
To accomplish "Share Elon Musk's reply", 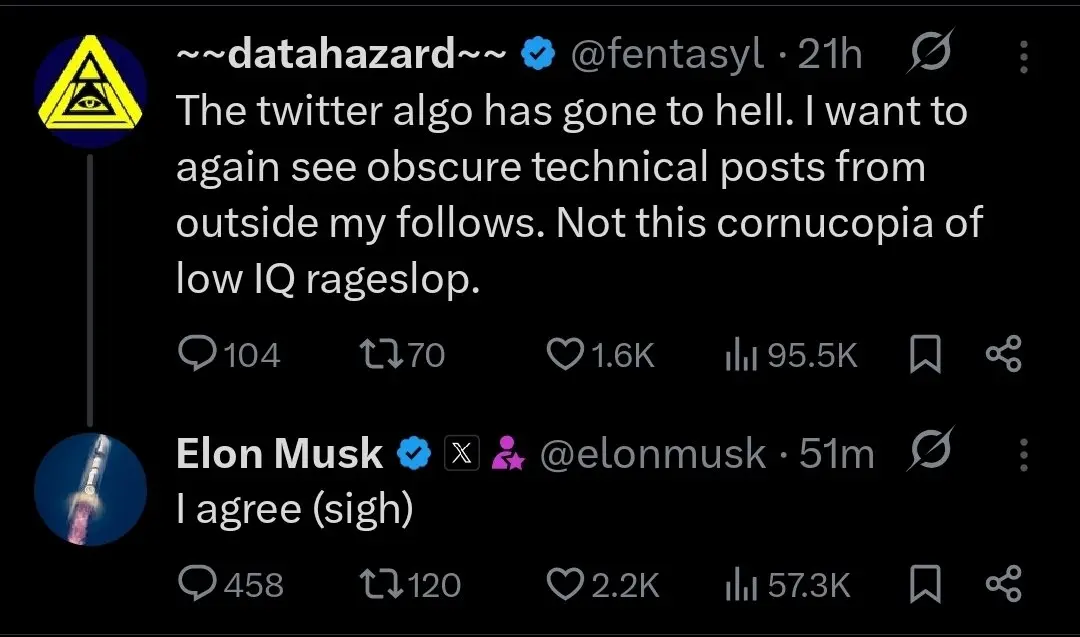I will [1003, 584].
